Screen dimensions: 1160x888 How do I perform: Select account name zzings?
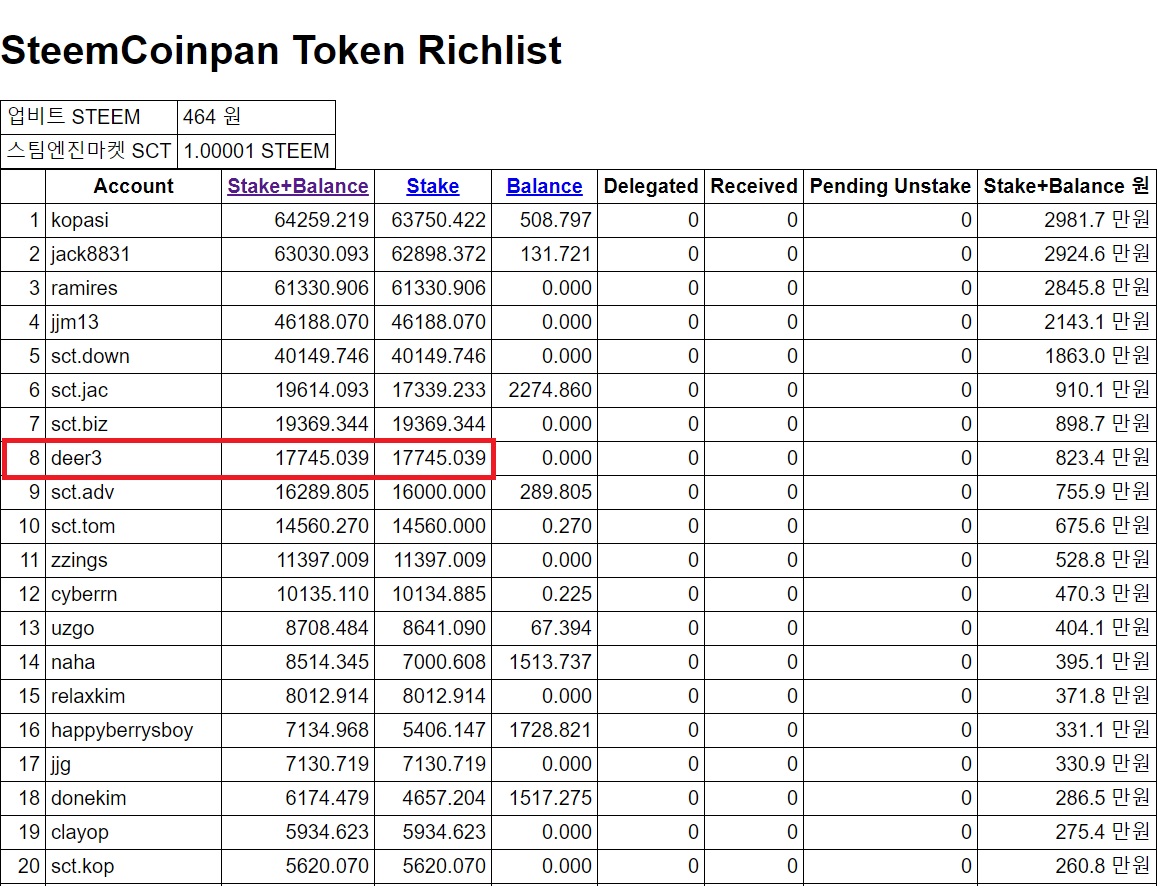coord(79,560)
